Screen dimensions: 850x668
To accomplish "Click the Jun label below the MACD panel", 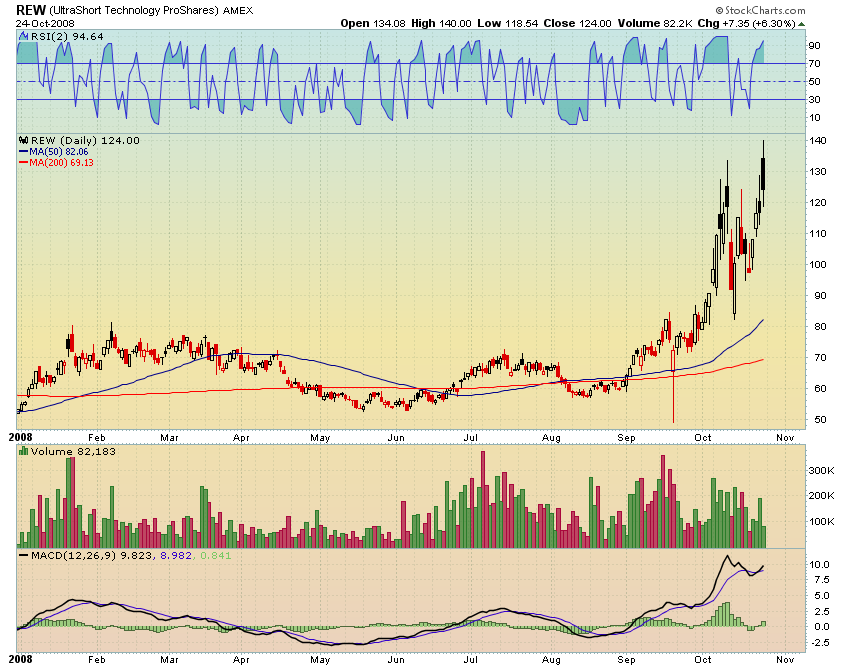I will coord(396,659).
